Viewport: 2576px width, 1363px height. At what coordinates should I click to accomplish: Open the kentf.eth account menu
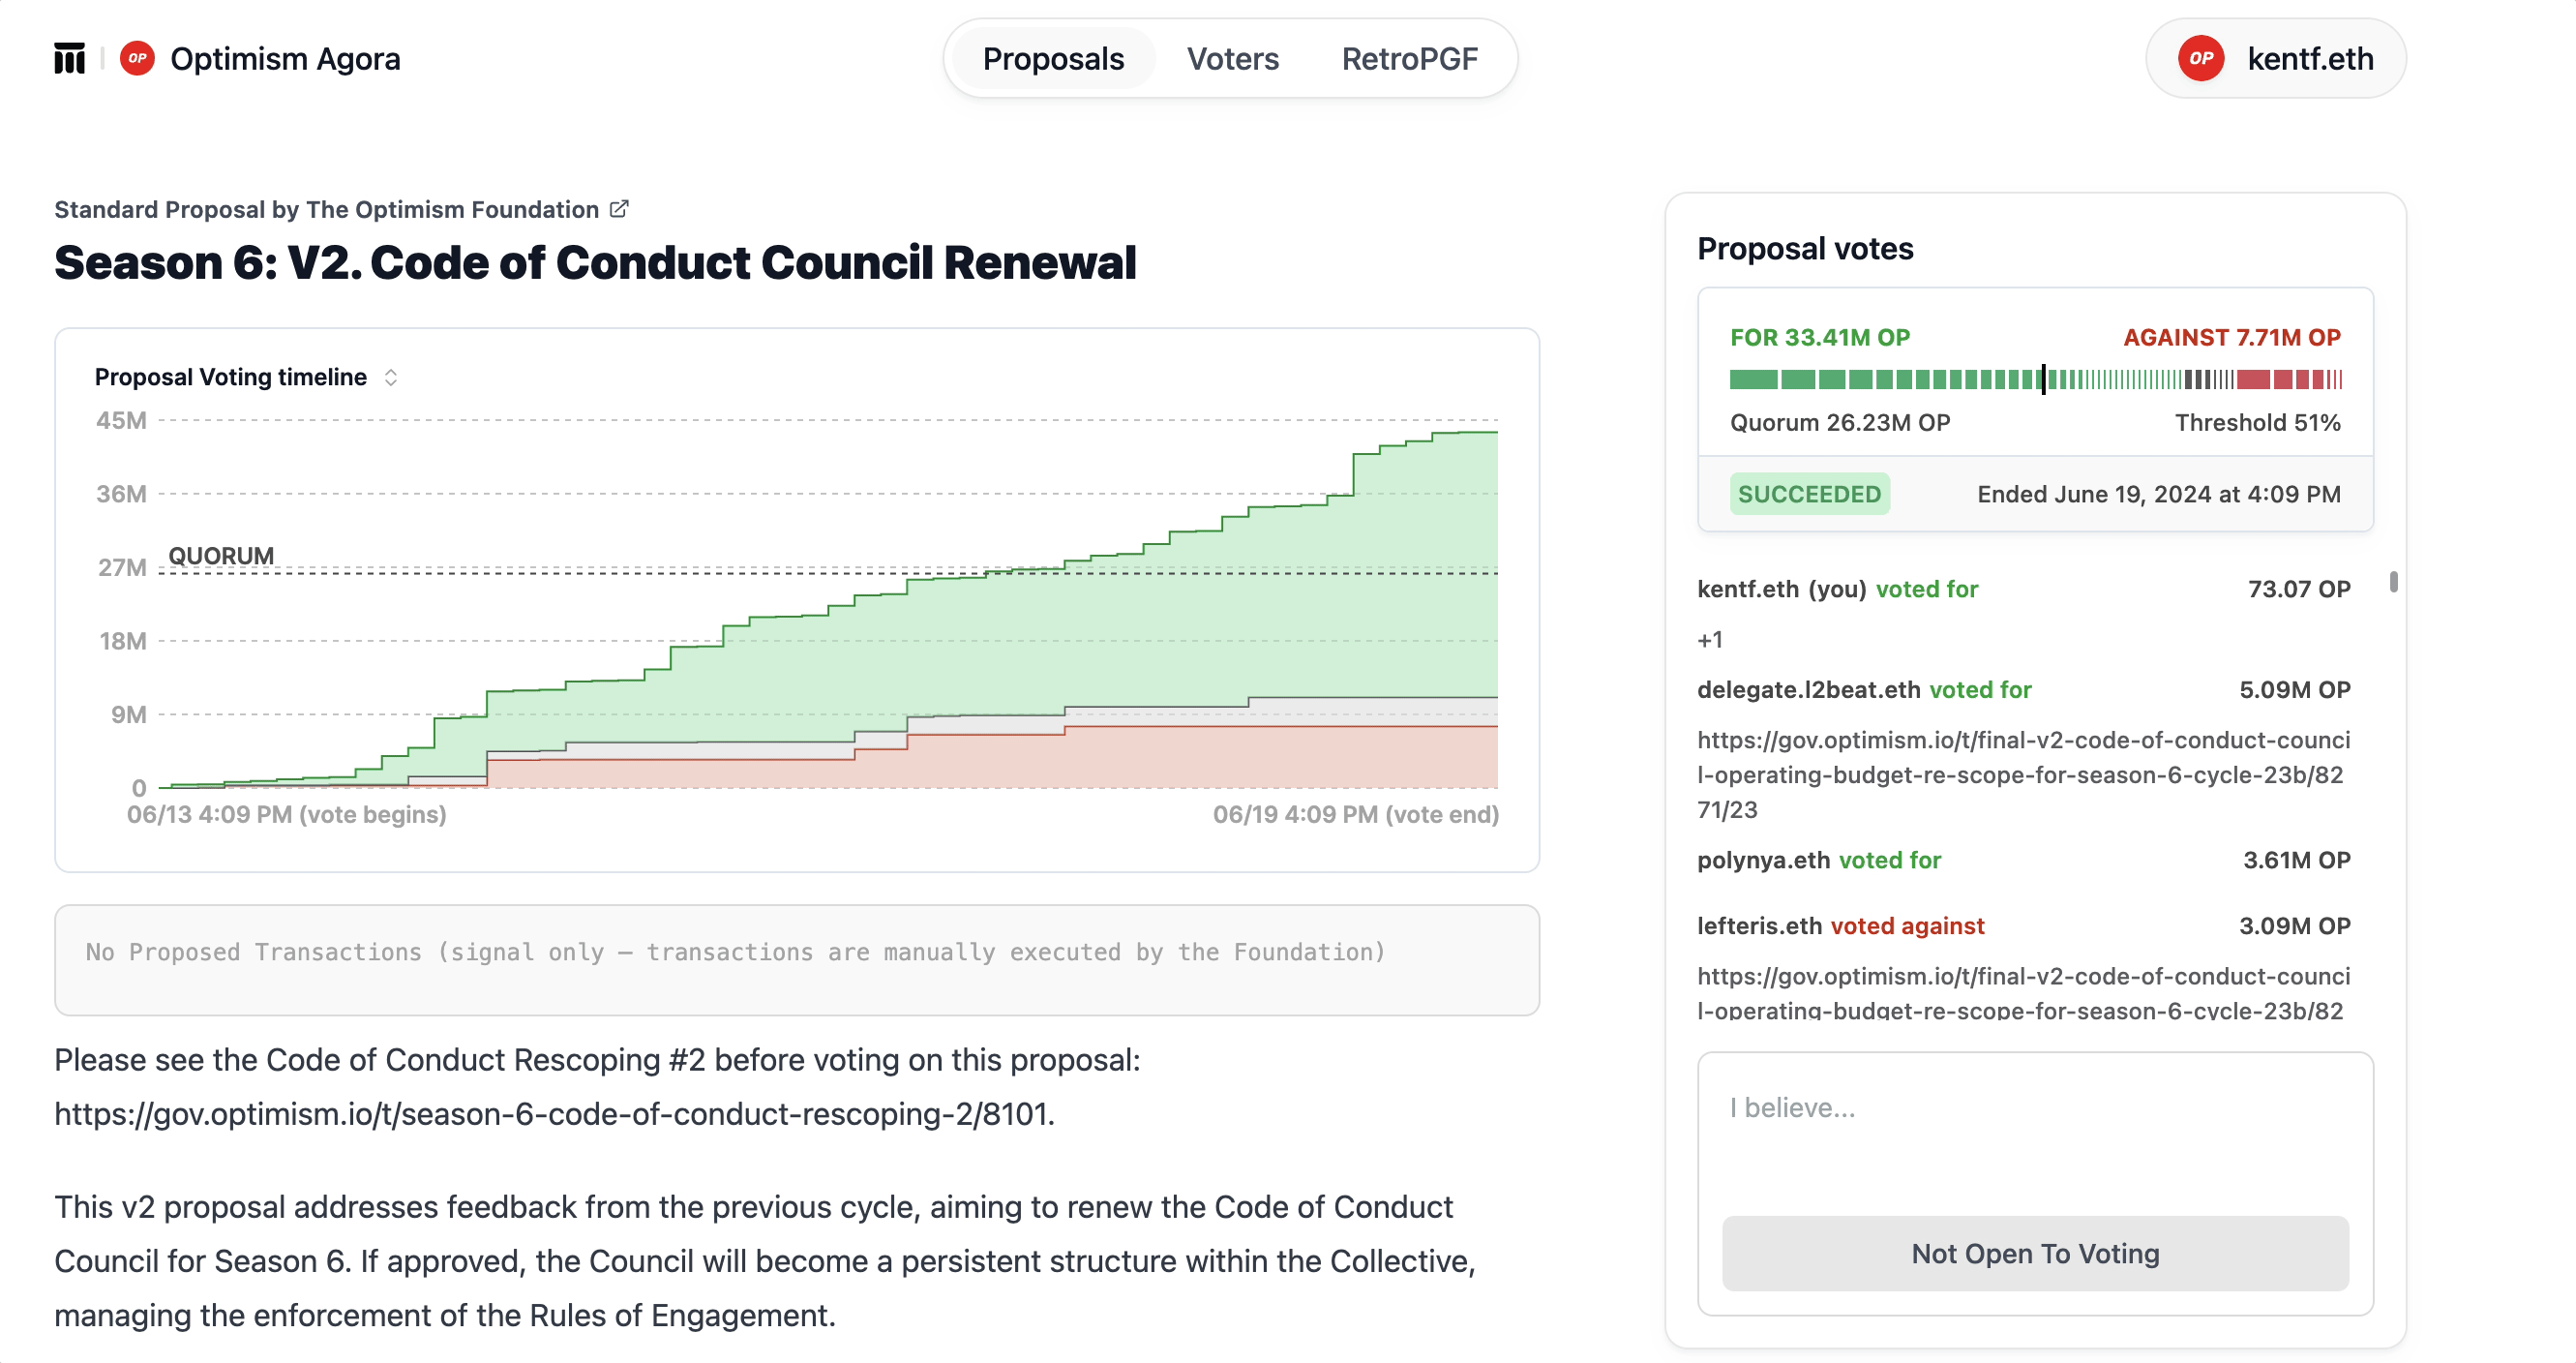coord(2275,58)
